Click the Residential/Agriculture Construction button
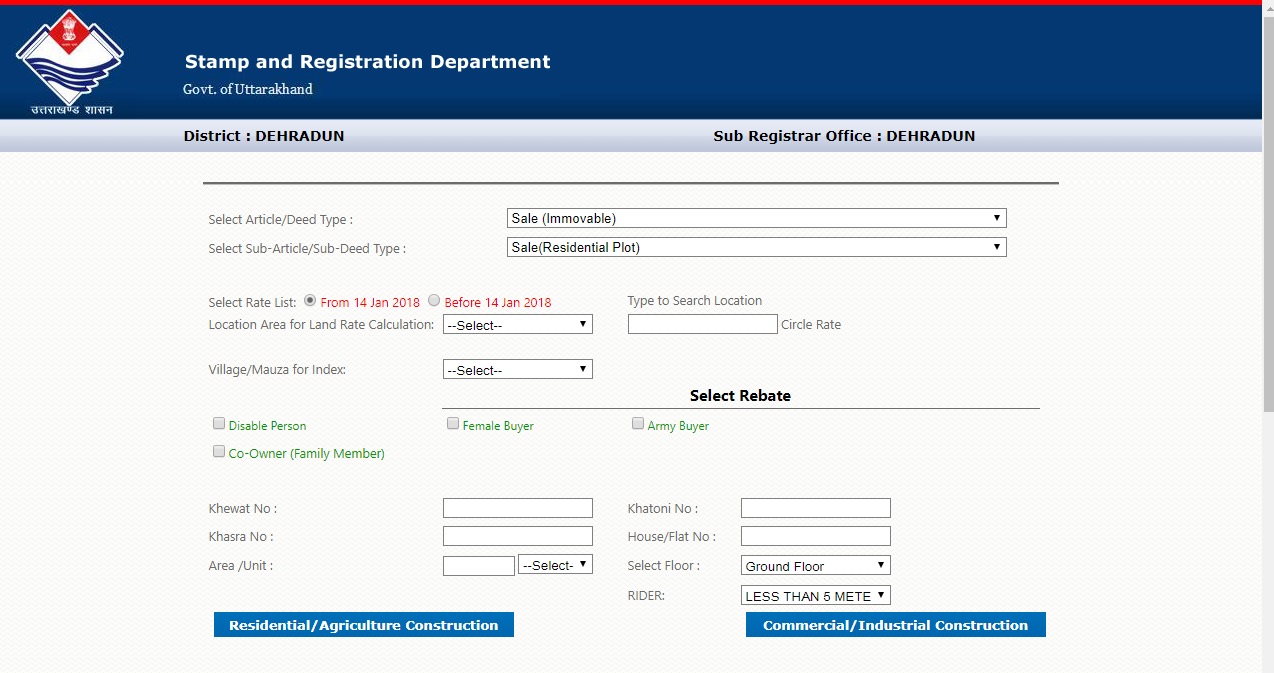The width and height of the screenshot is (1274, 673). tap(362, 624)
